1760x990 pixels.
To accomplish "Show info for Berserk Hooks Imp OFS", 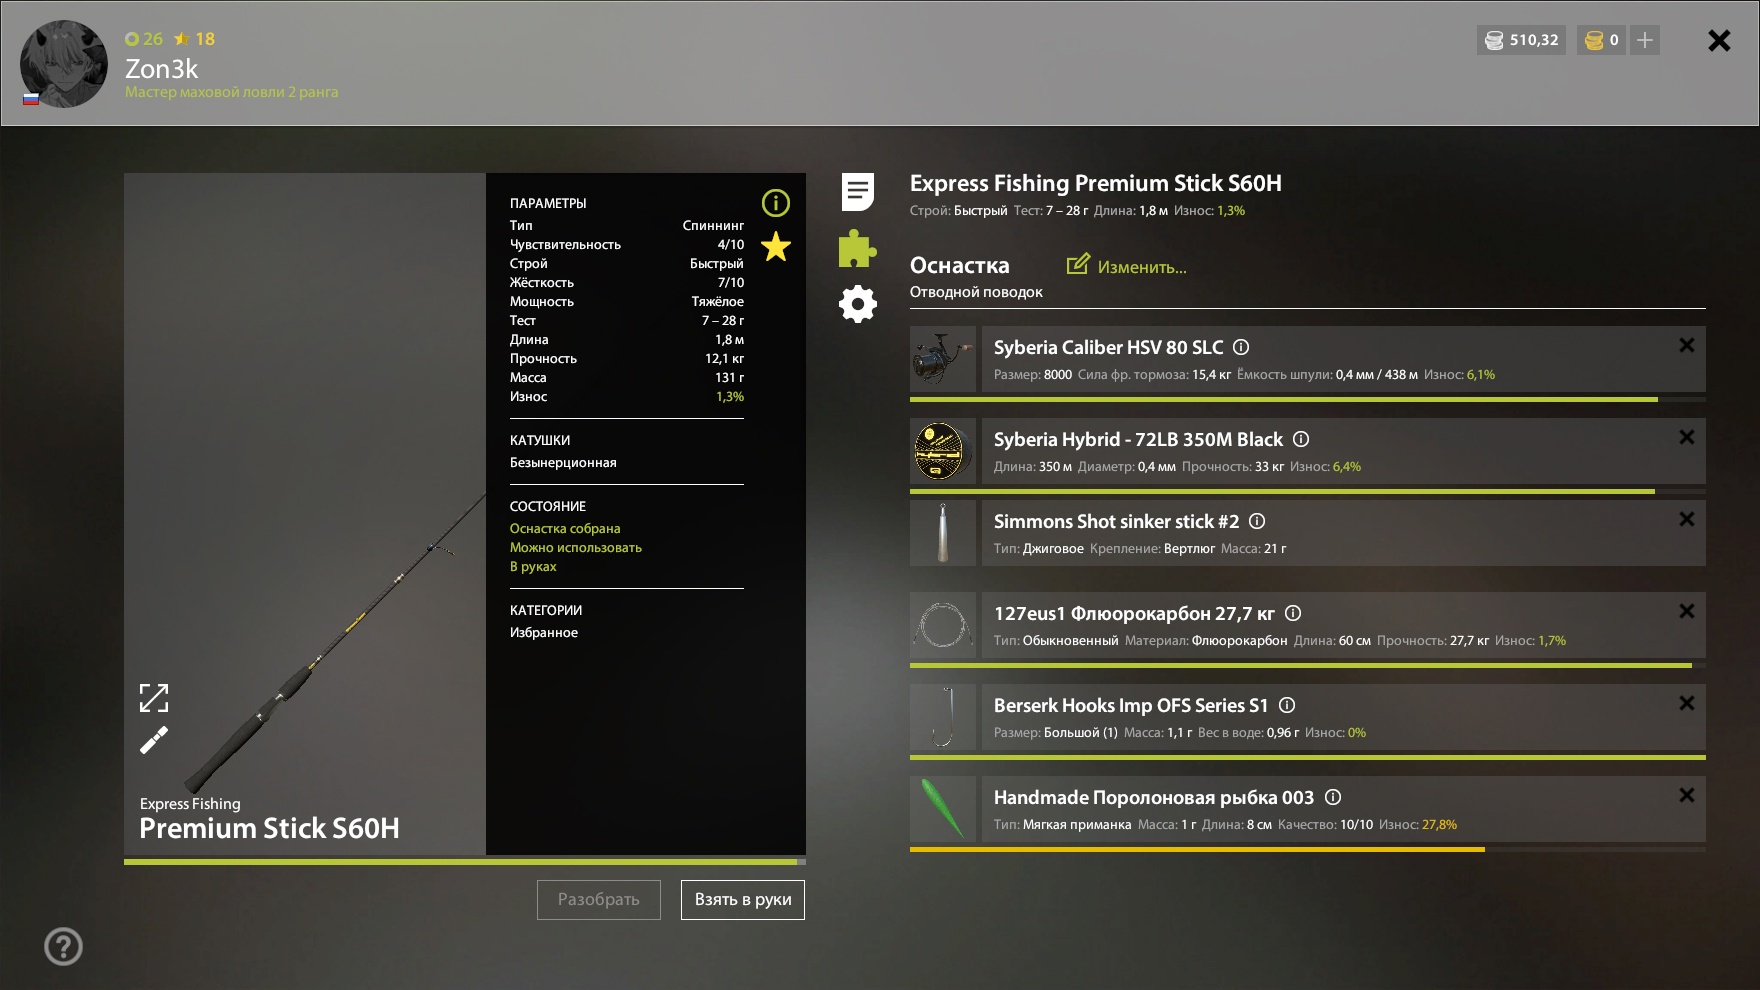I will pyautogui.click(x=1287, y=705).
